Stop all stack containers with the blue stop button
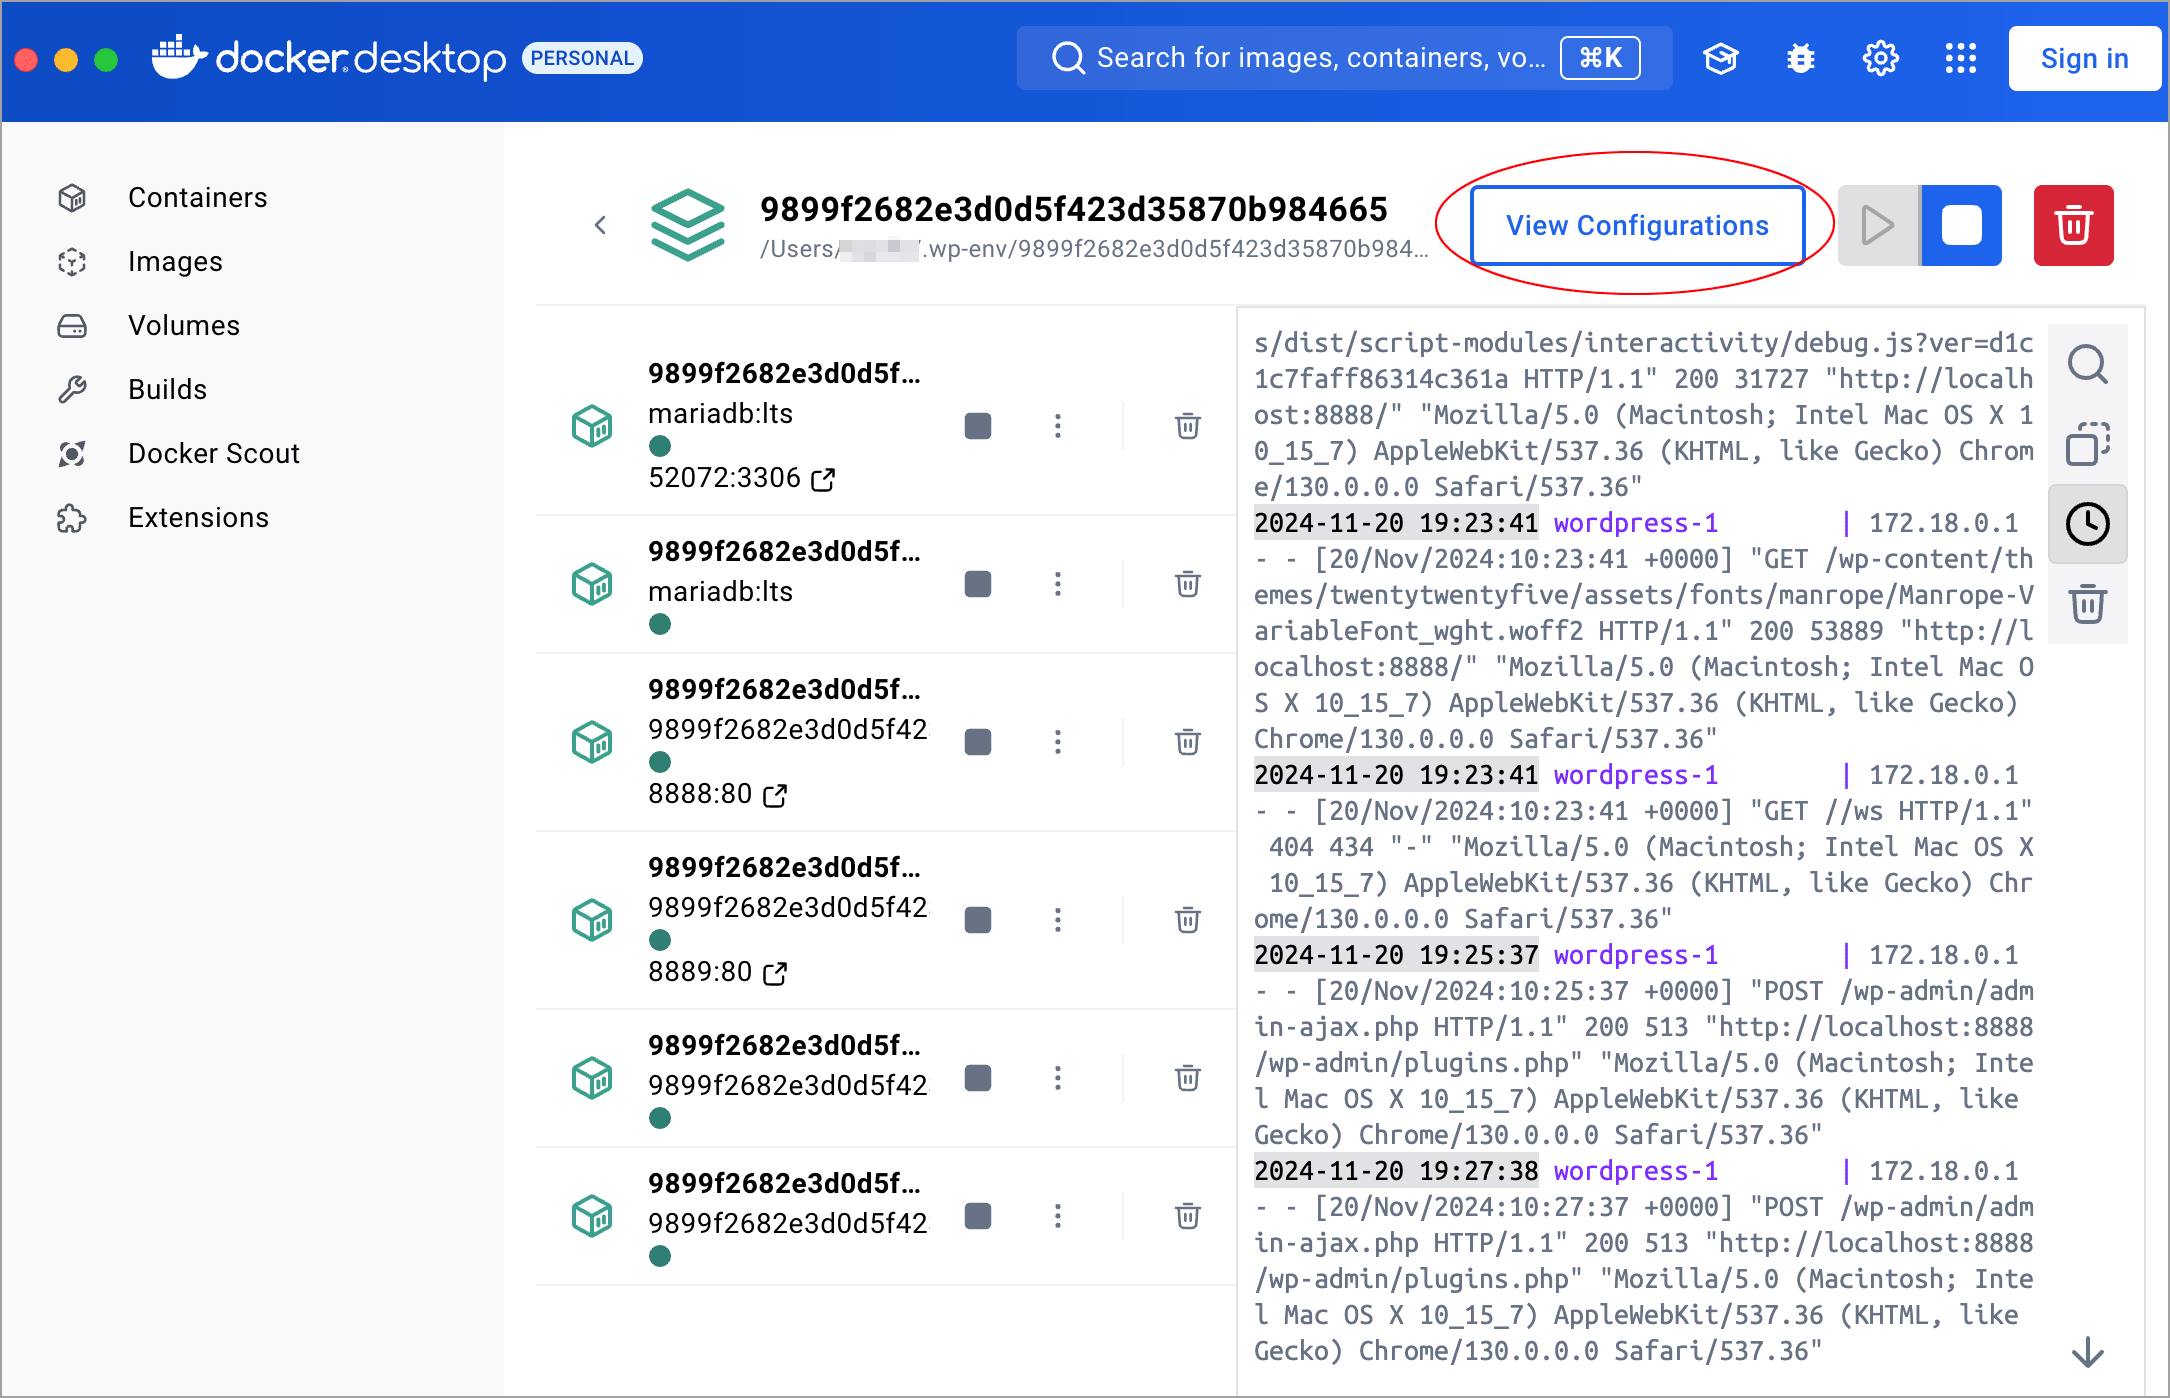This screenshot has width=2170, height=1398. coord(1961,225)
